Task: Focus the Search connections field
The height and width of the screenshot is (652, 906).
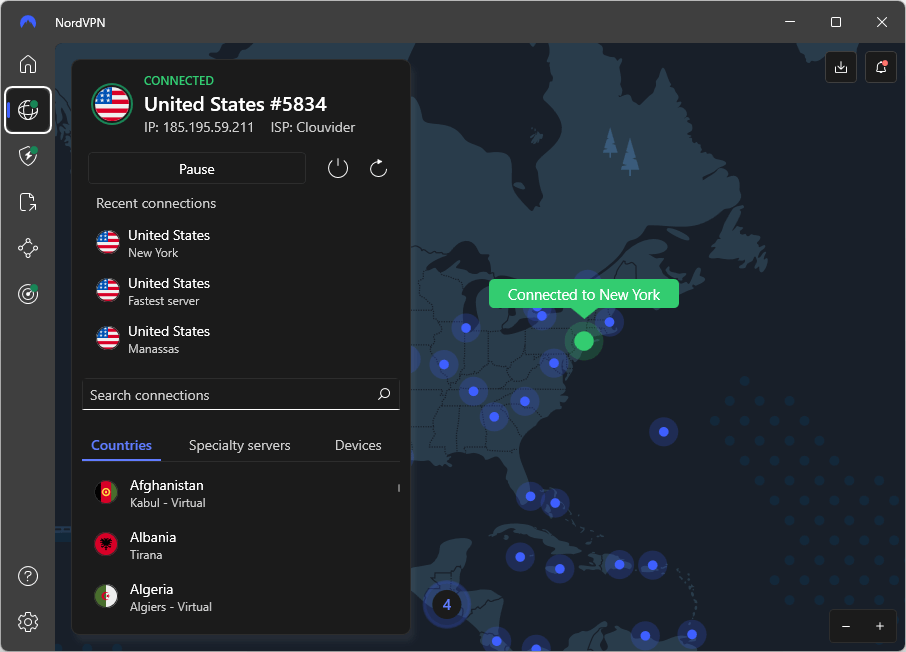Action: click(241, 395)
